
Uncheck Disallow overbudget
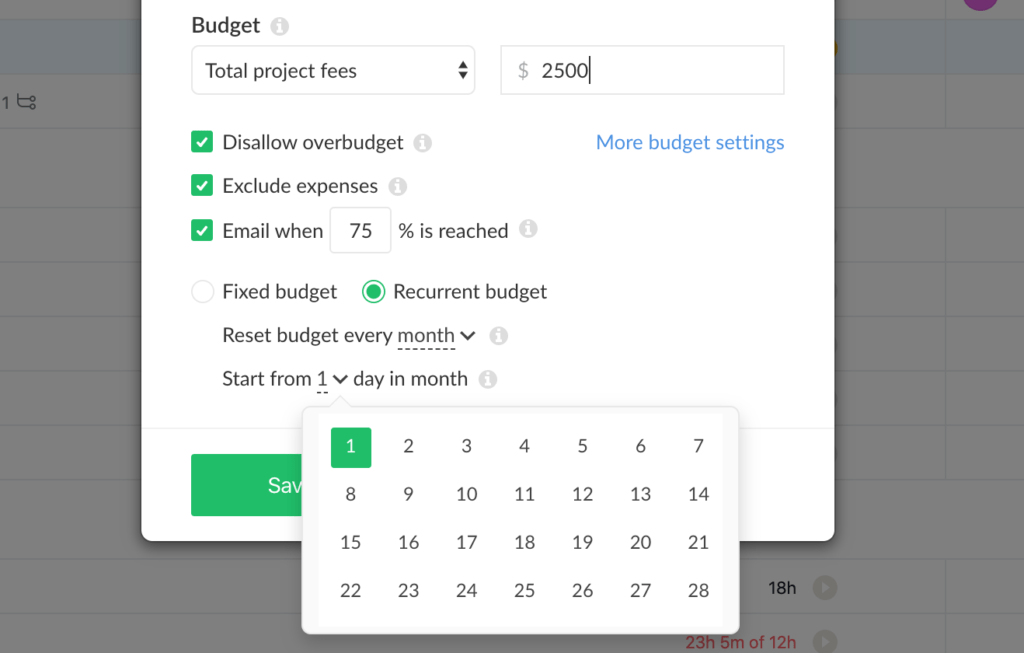click(202, 142)
